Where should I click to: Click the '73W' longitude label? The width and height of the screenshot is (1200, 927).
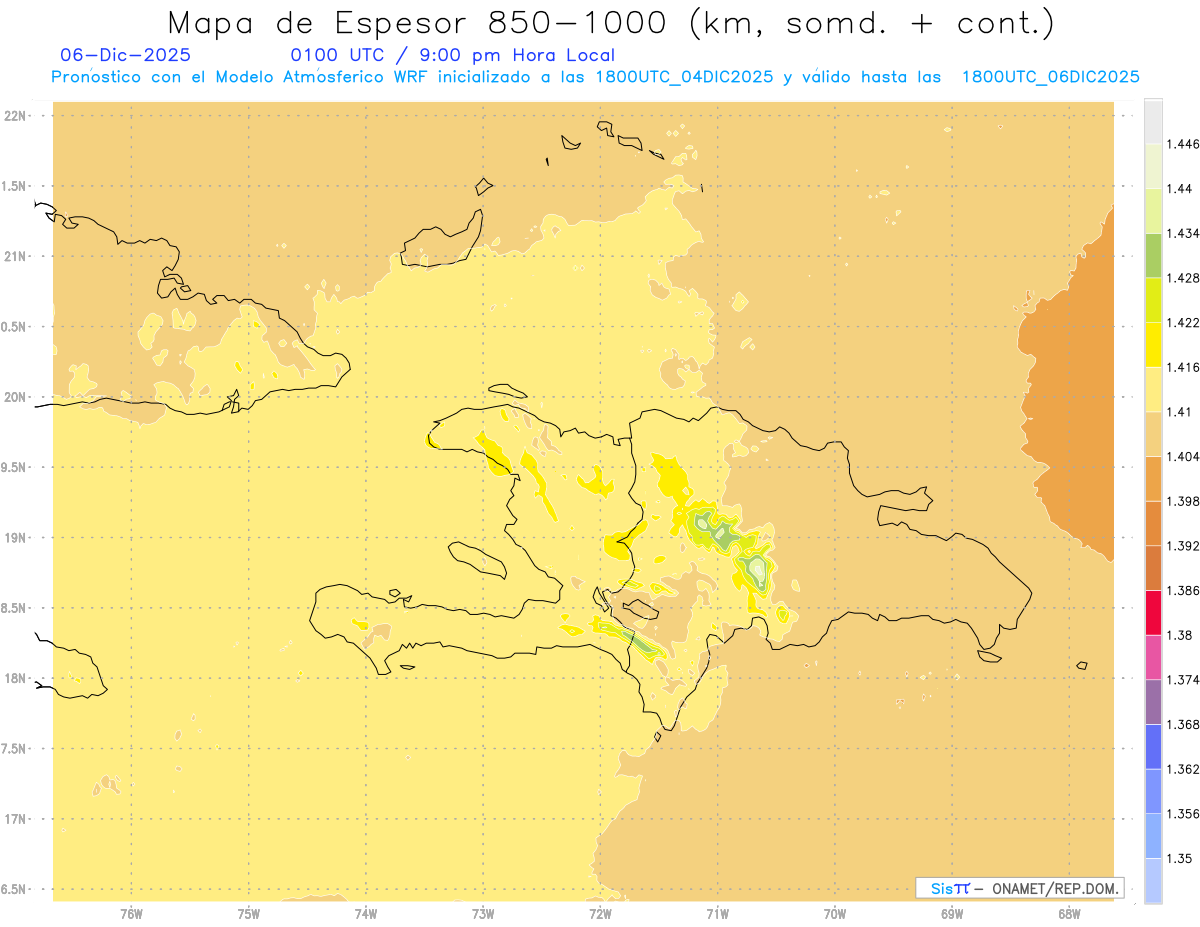483,914
